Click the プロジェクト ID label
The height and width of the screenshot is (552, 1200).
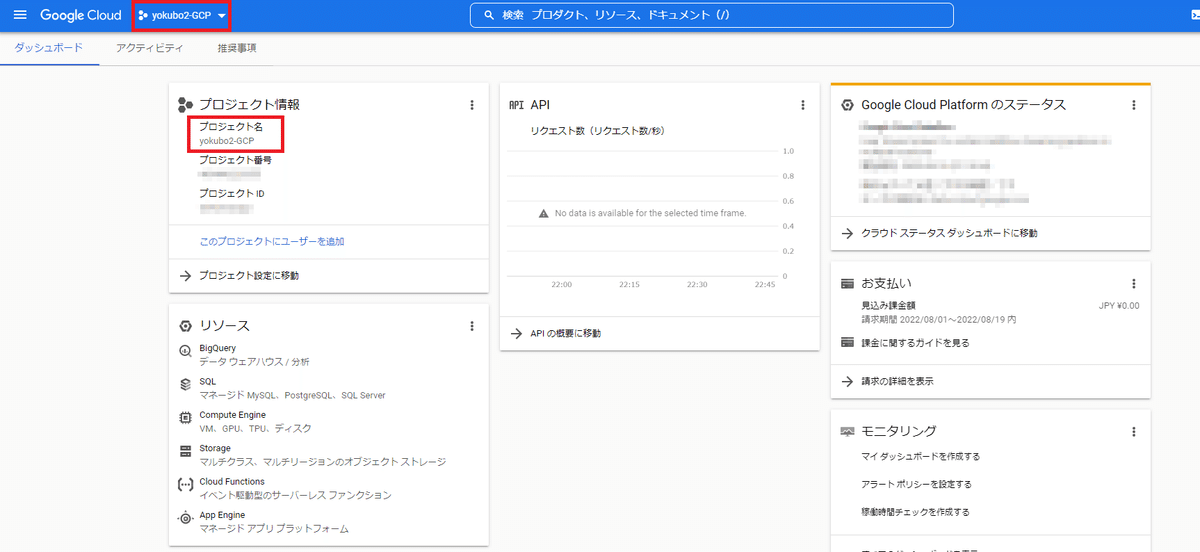click(231, 193)
